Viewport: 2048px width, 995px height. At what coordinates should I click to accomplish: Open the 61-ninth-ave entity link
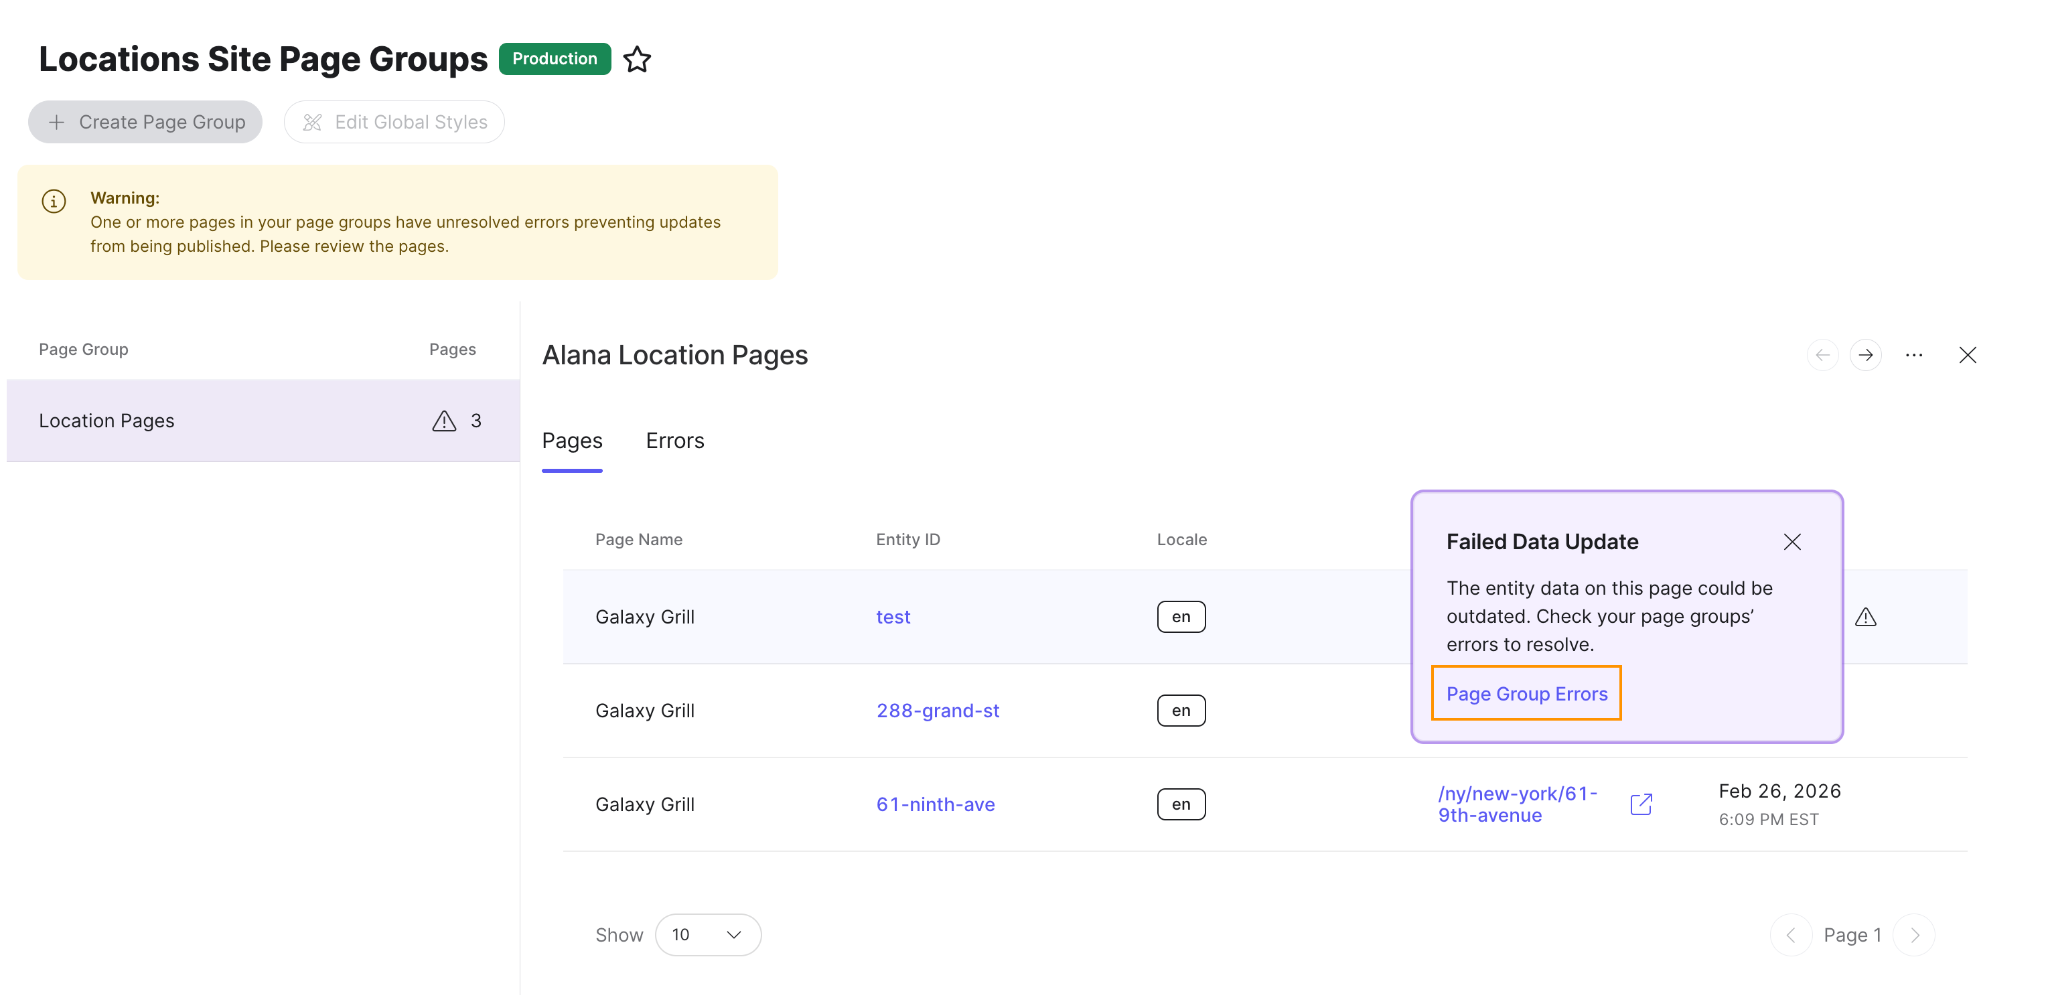click(935, 805)
